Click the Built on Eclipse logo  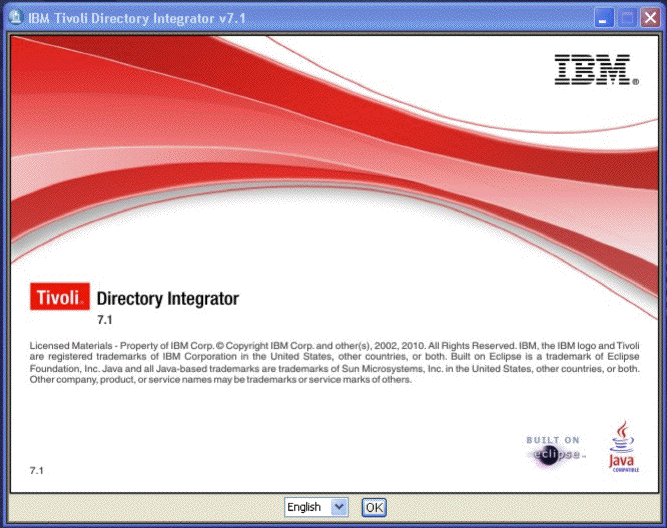555,453
